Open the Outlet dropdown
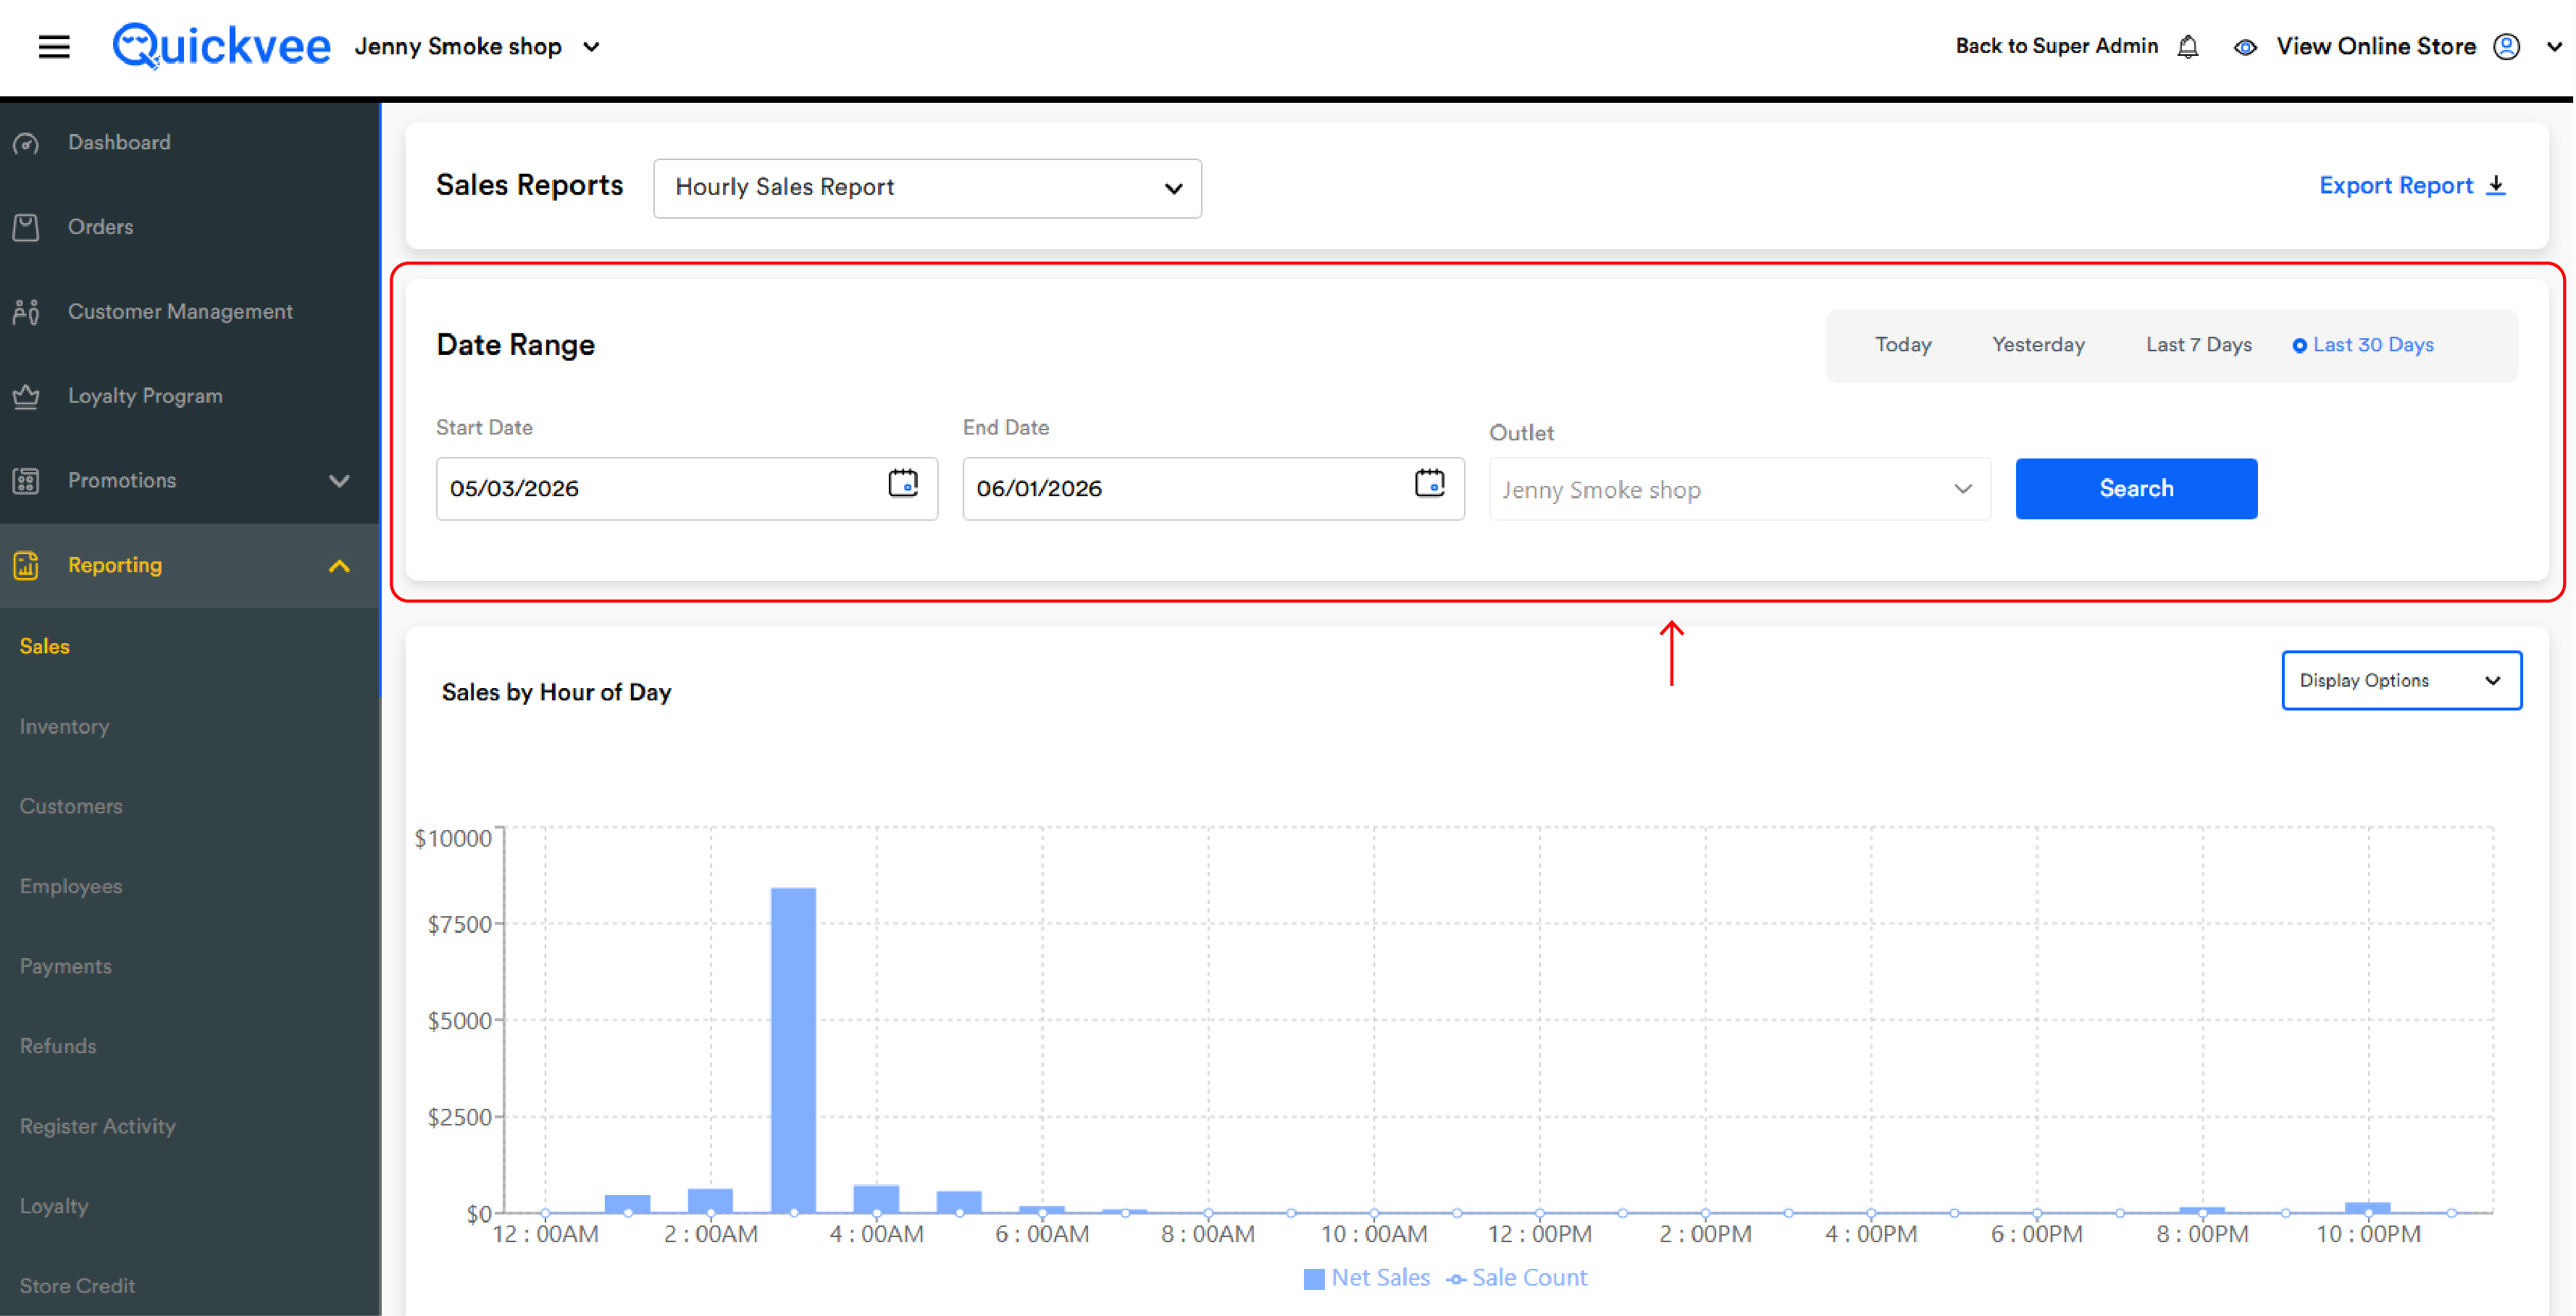The width and height of the screenshot is (2576, 1316). point(1739,489)
